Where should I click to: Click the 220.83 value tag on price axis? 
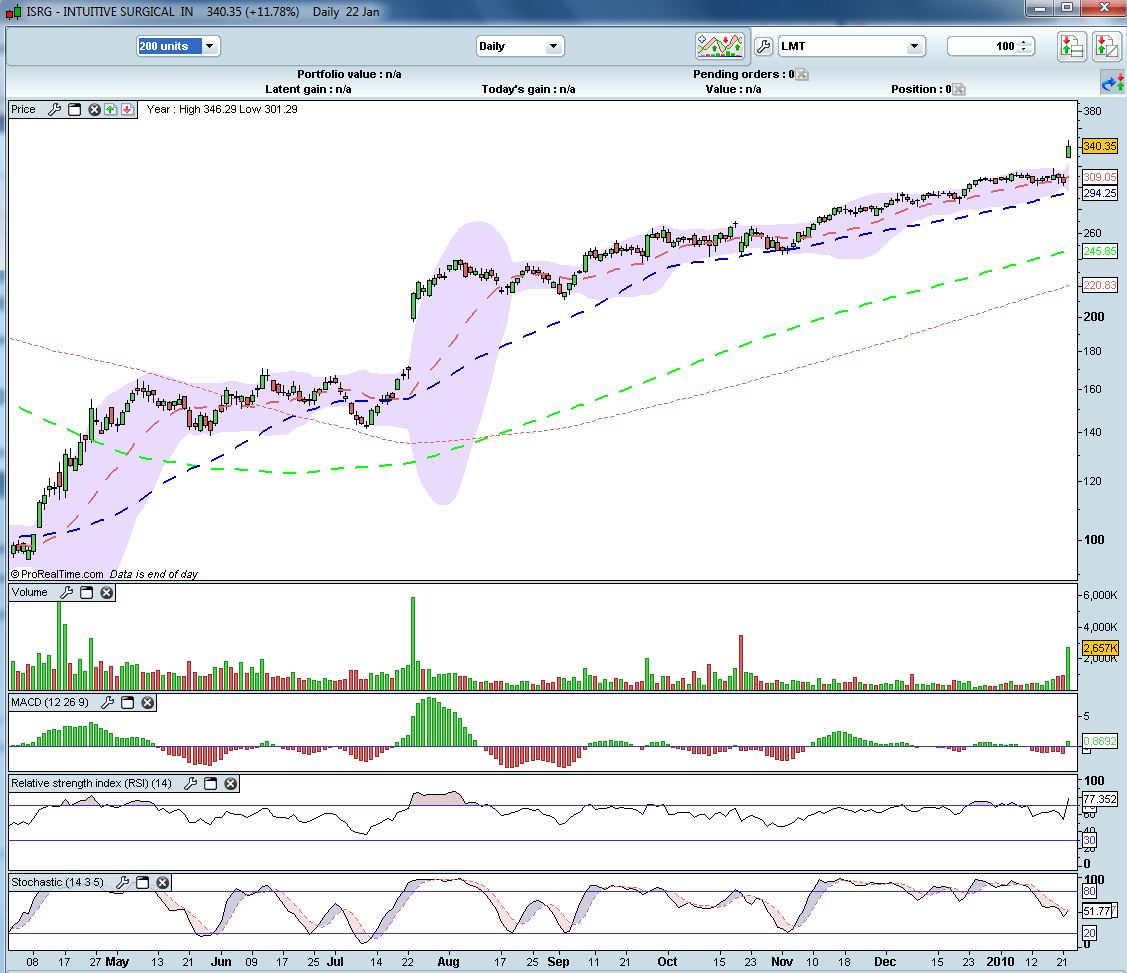coord(1100,285)
